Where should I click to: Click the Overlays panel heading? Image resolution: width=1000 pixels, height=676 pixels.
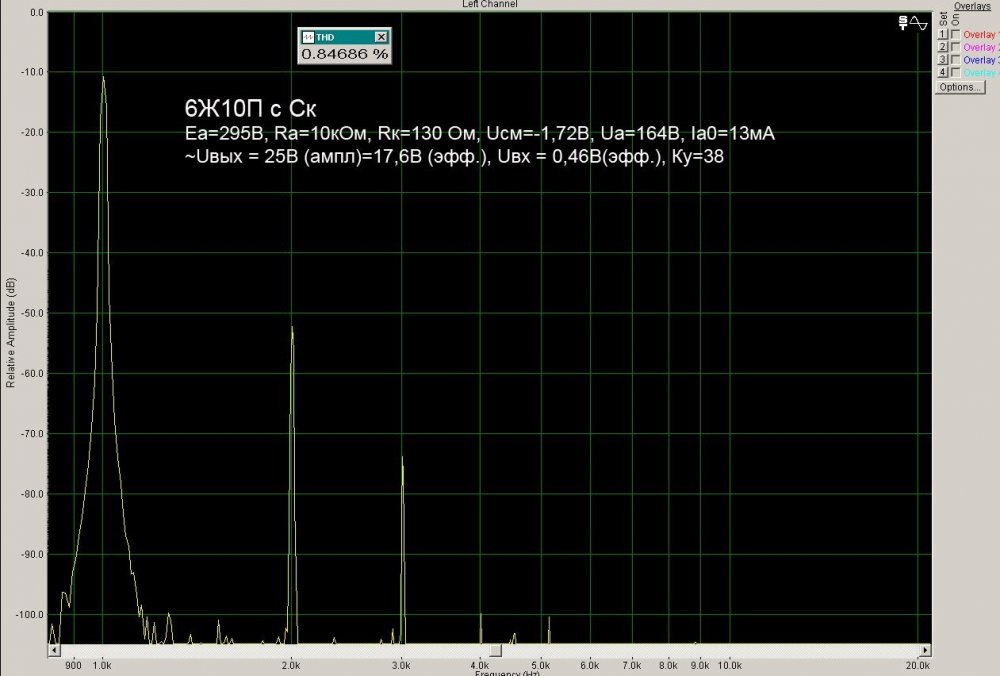972,6
